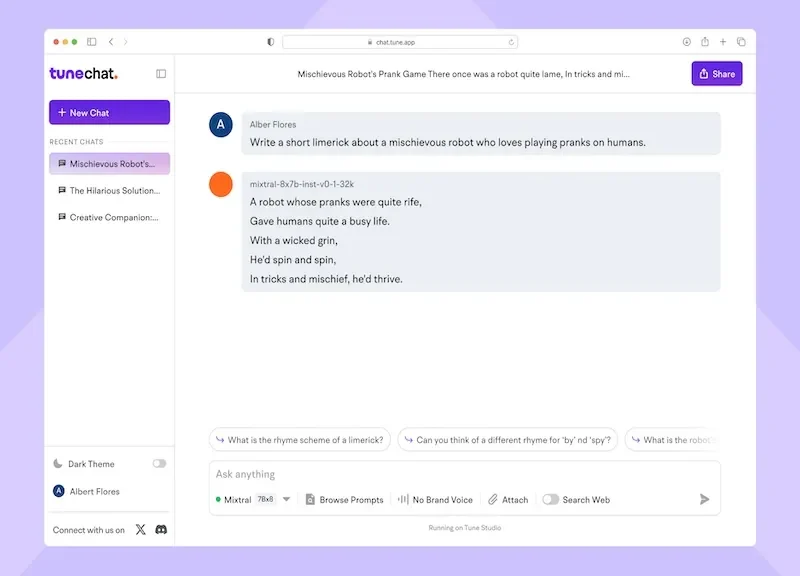Screen dimensions: 800x576
Task: Click the user message about mischievous robot
Action: pos(447,142)
